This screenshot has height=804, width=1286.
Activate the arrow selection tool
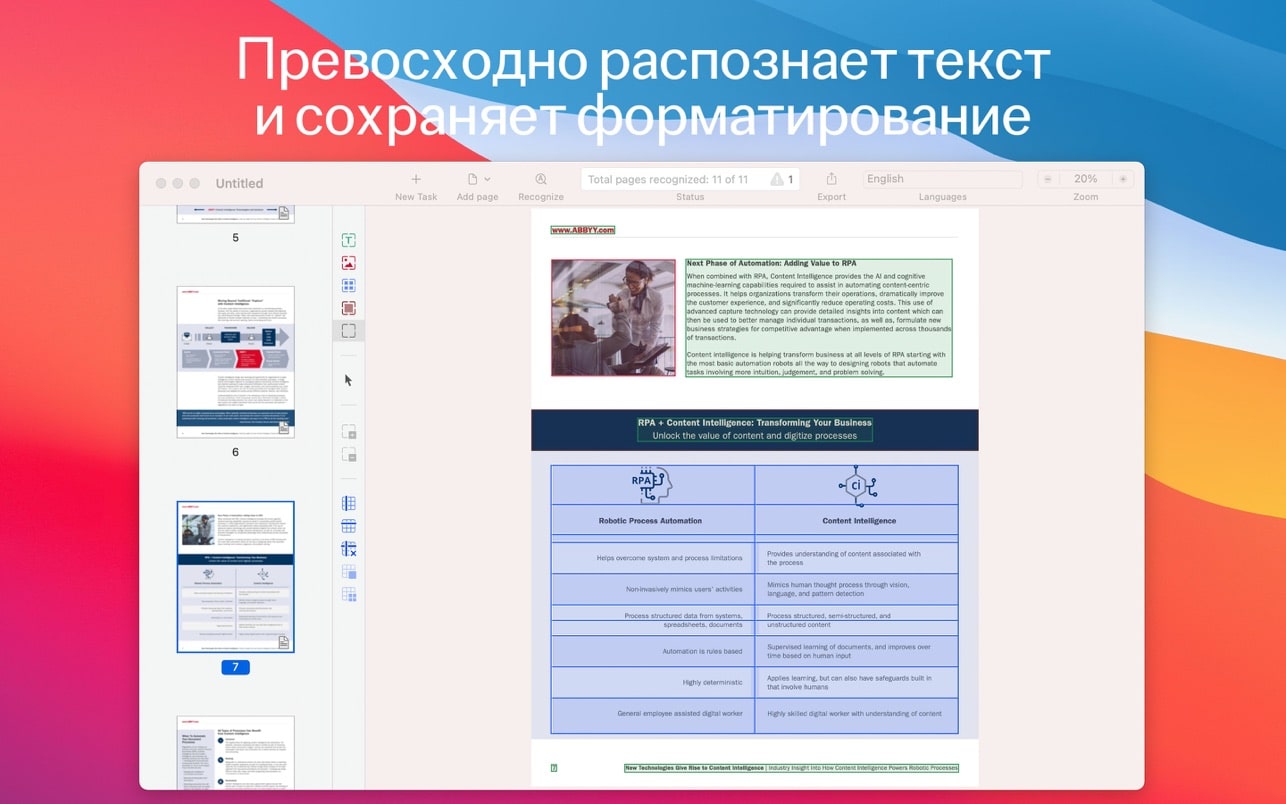[348, 380]
